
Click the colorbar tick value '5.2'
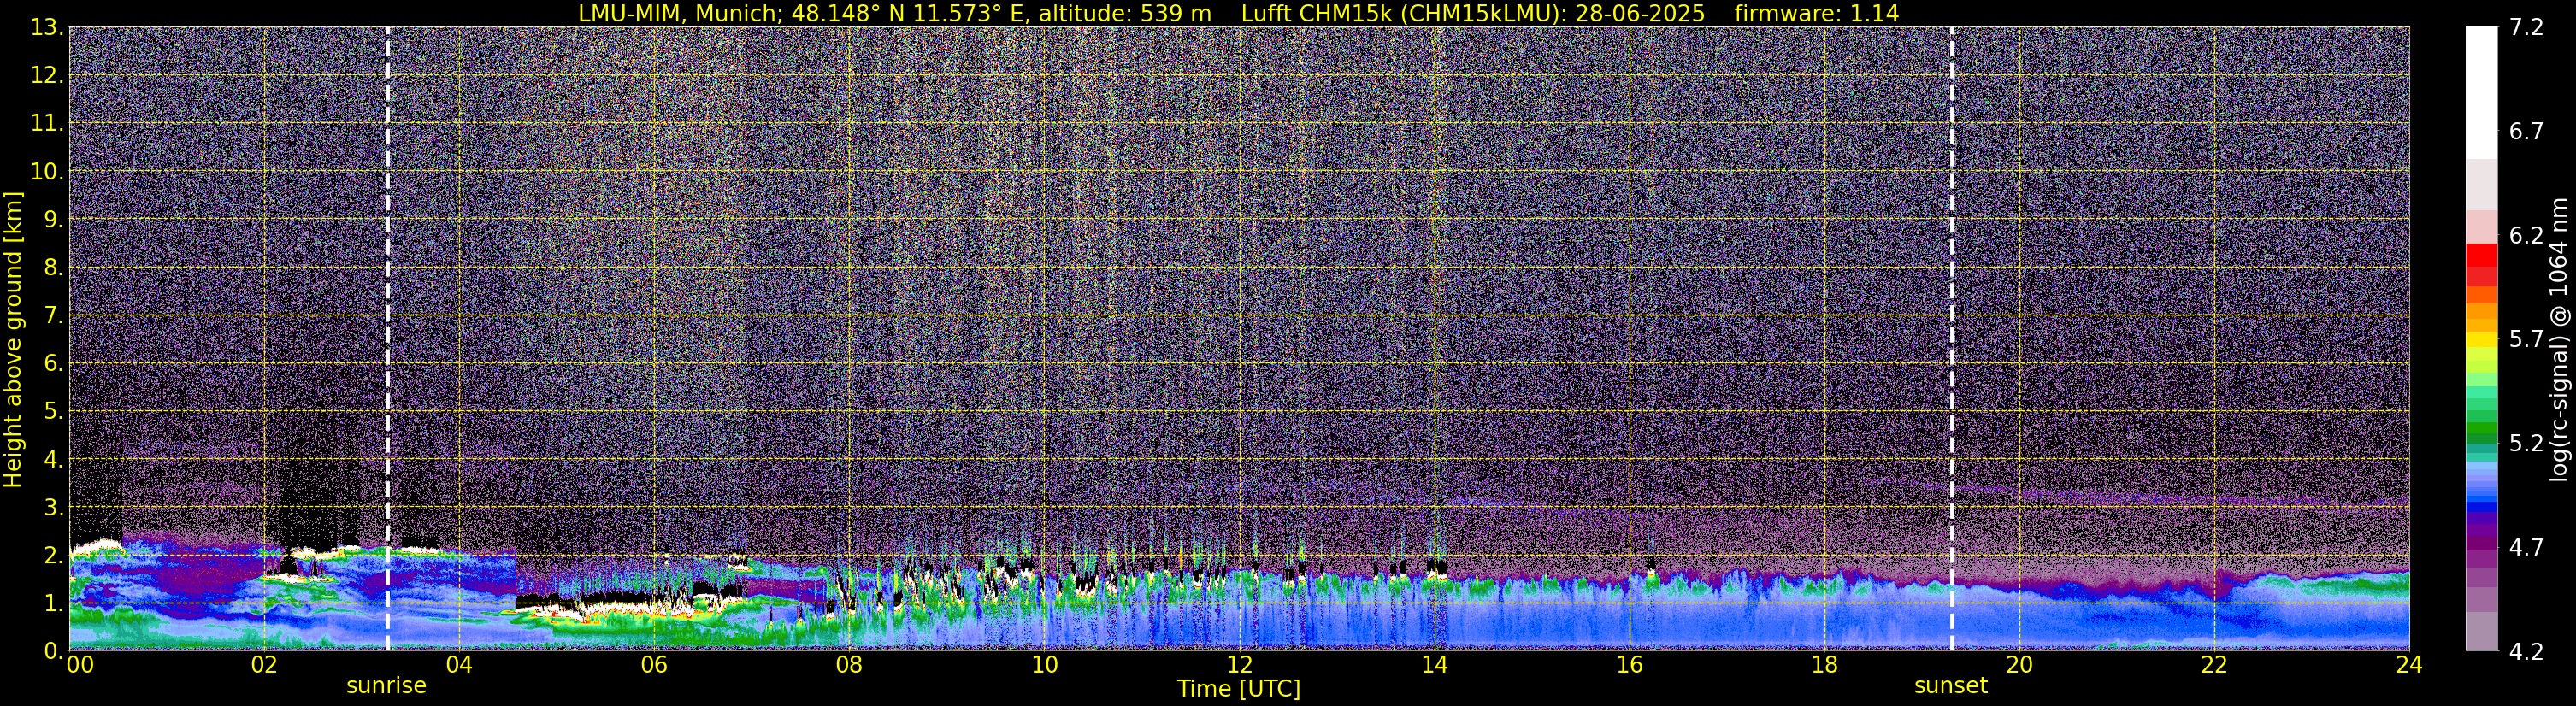pos(2526,444)
